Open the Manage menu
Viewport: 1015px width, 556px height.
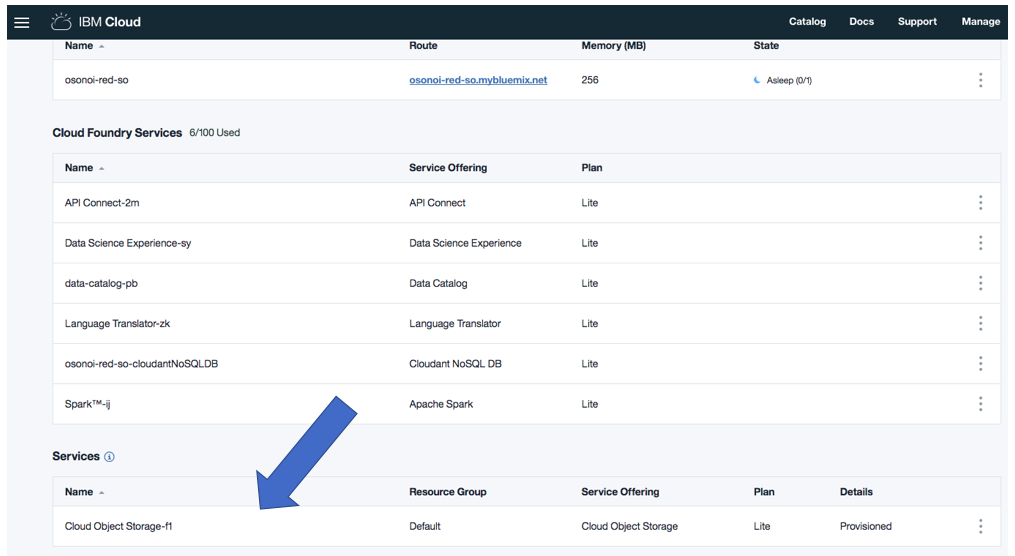(x=981, y=21)
